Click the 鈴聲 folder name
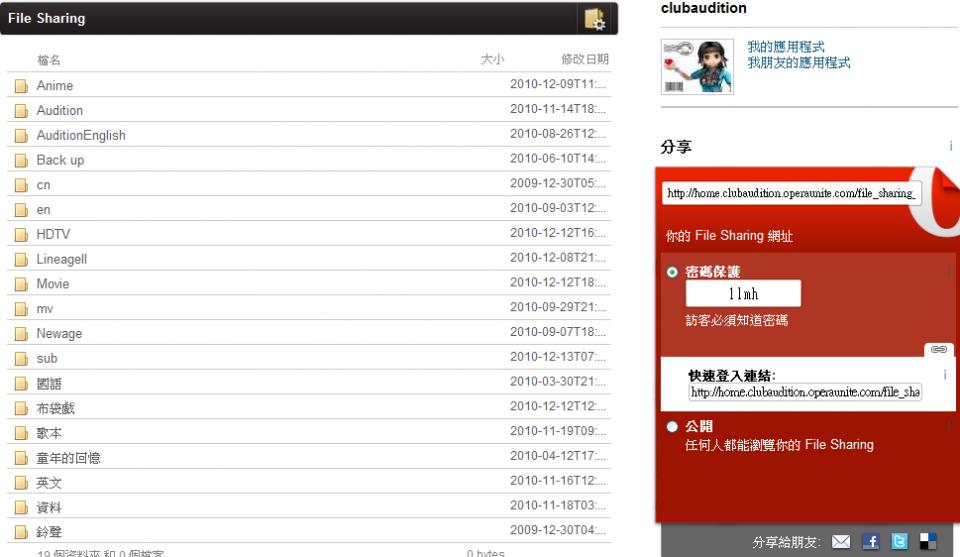The width and height of the screenshot is (960, 557). 49,533
